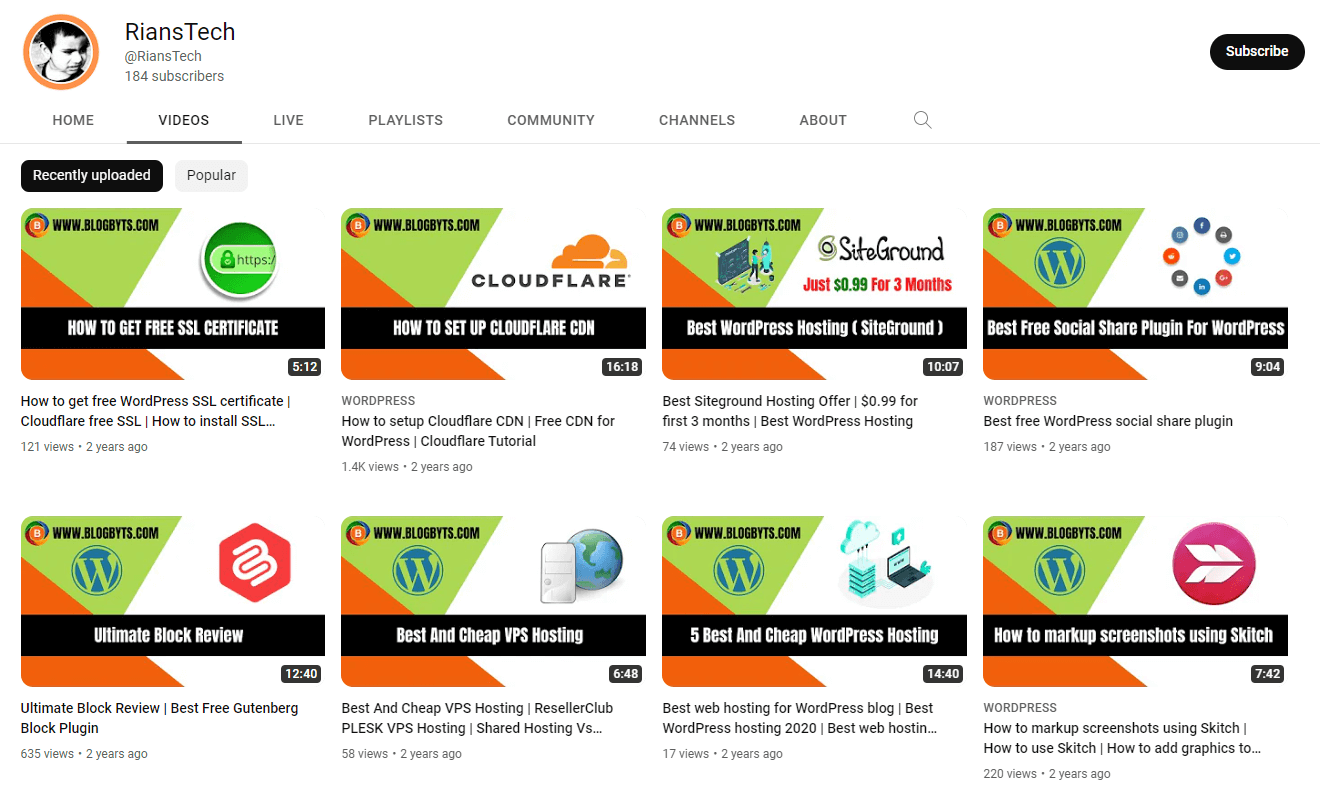Click the 'Best And Cheap VPS Hosting' title
The width and height of the screenshot is (1320, 795).
pyautogui.click(x=477, y=718)
